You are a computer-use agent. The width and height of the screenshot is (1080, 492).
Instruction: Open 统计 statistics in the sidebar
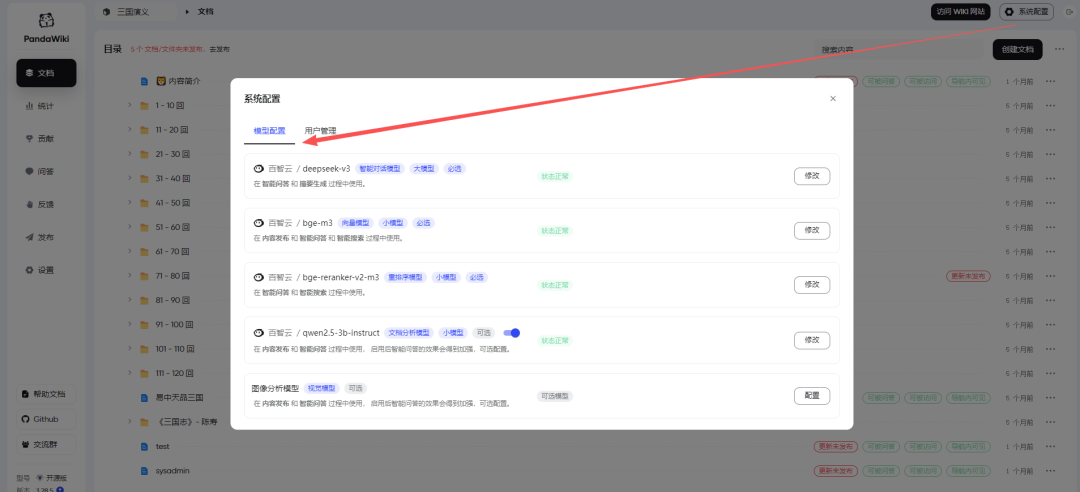tap(46, 105)
